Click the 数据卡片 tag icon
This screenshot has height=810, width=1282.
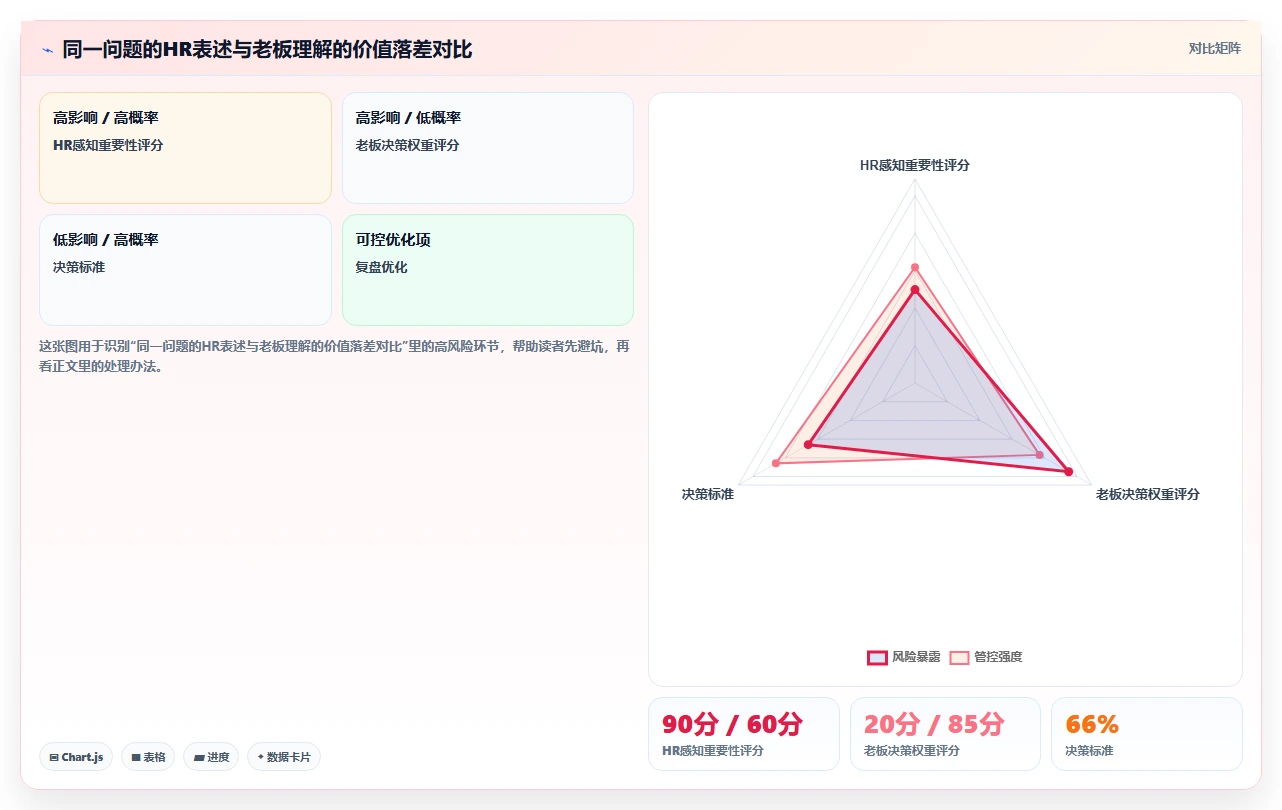pyautogui.click(x=261, y=757)
